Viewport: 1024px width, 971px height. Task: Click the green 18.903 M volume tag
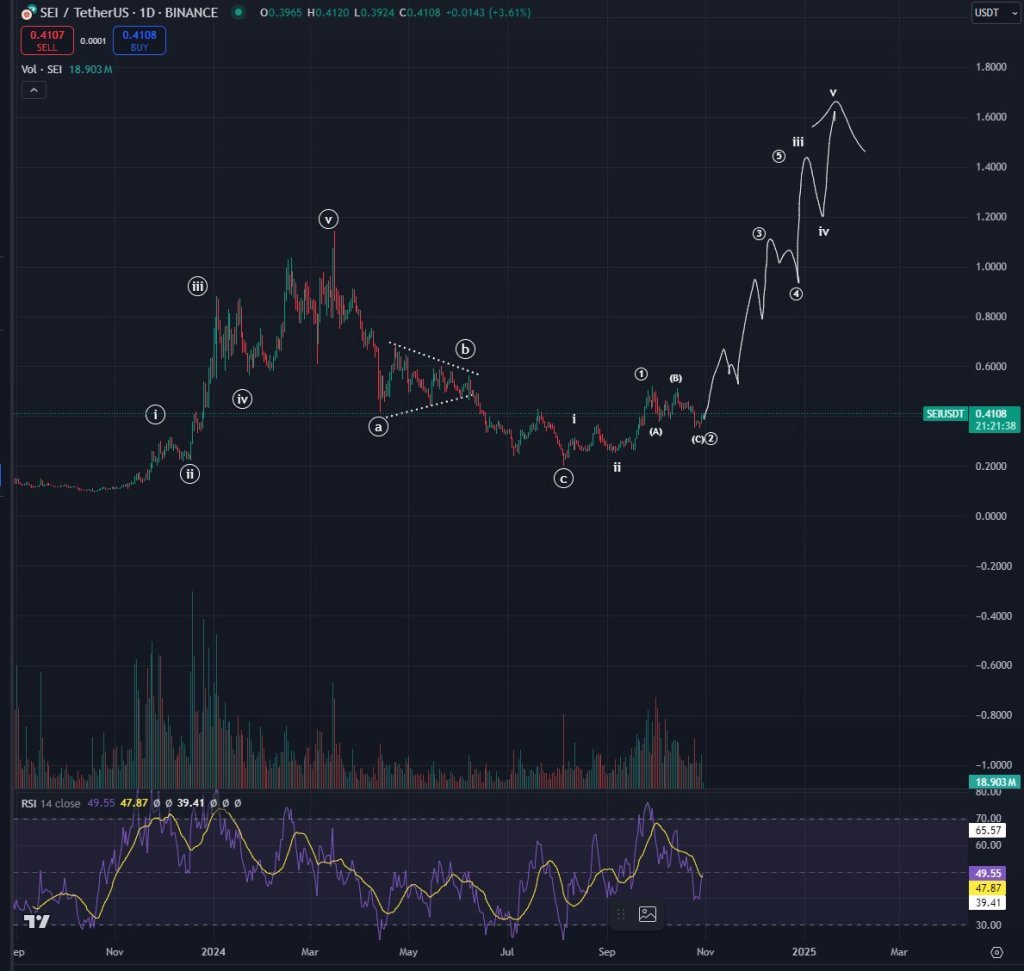[x=995, y=782]
